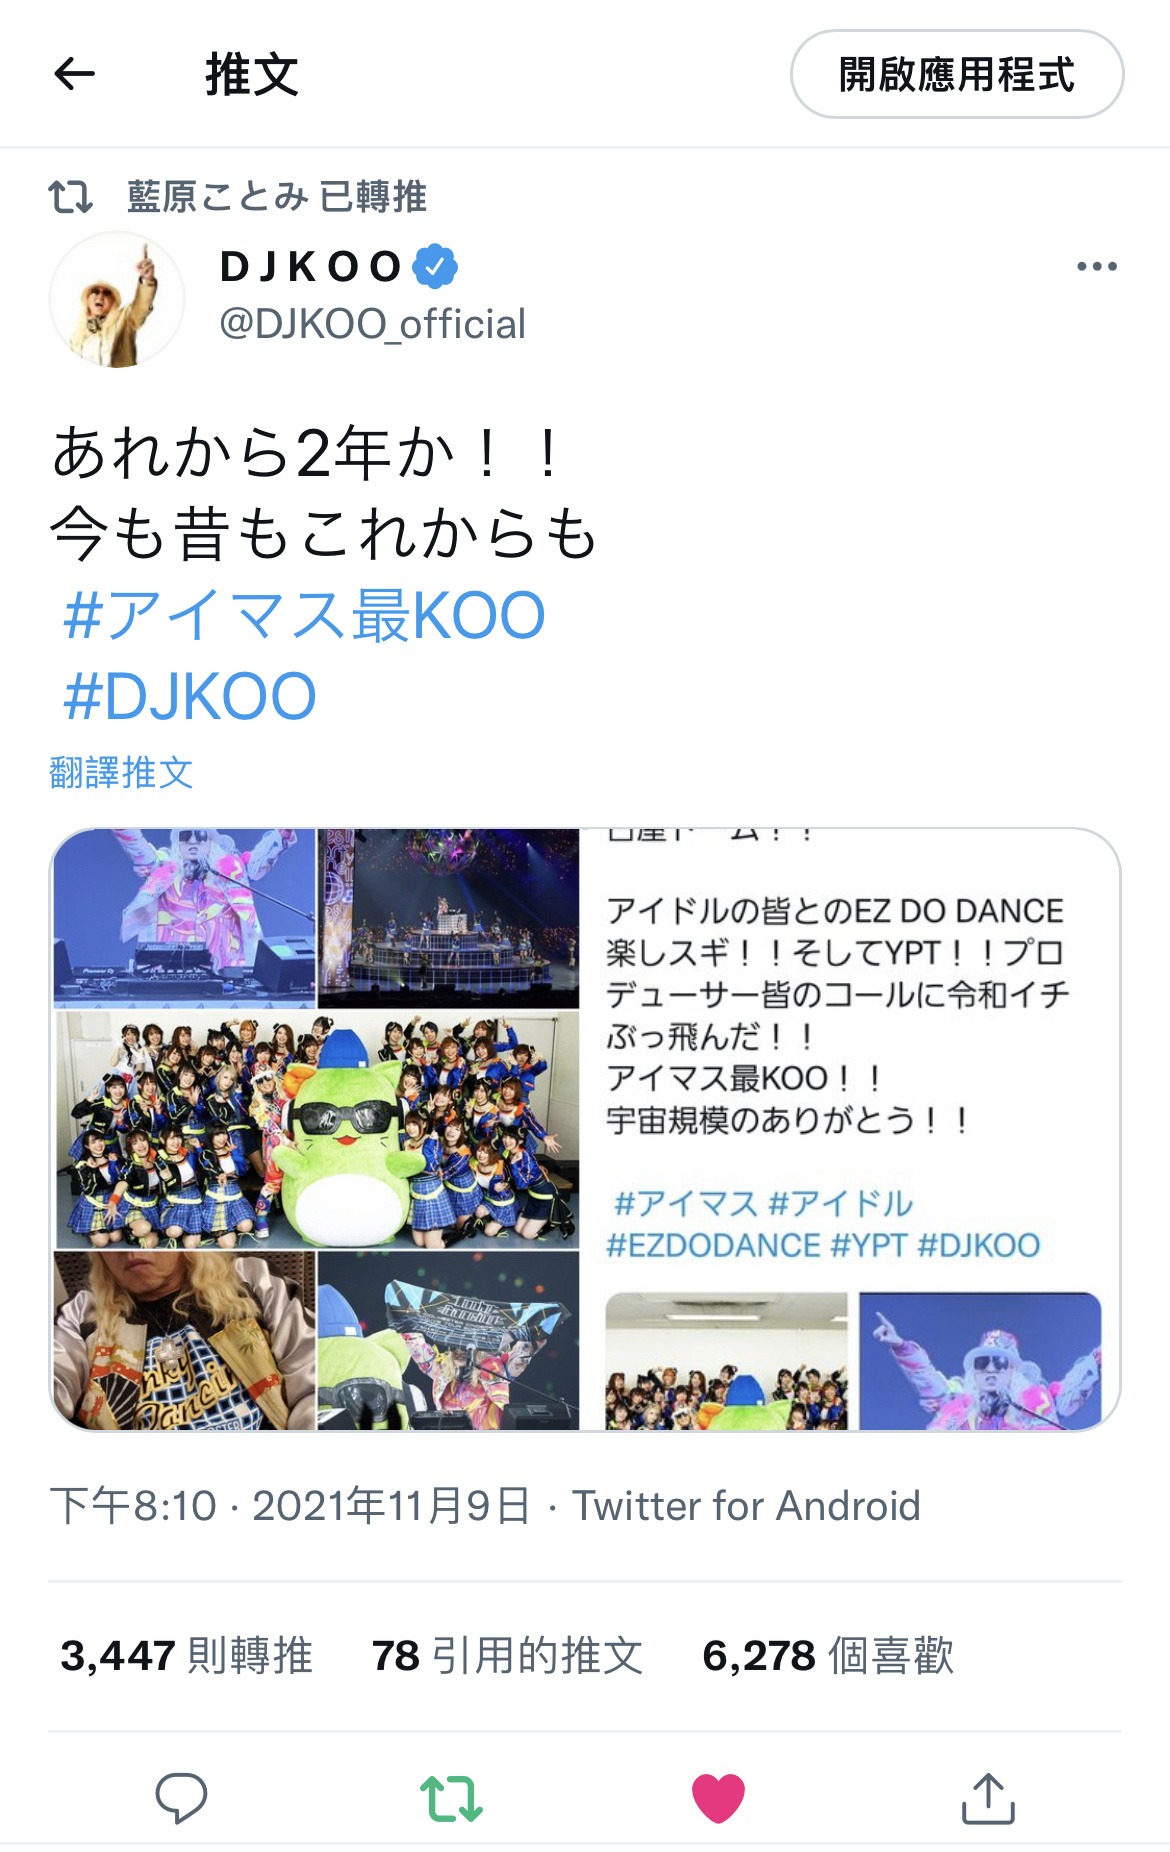Click 翻譯推文 to translate the tweet
Screen dimensions: 1170x1852
click(x=121, y=772)
